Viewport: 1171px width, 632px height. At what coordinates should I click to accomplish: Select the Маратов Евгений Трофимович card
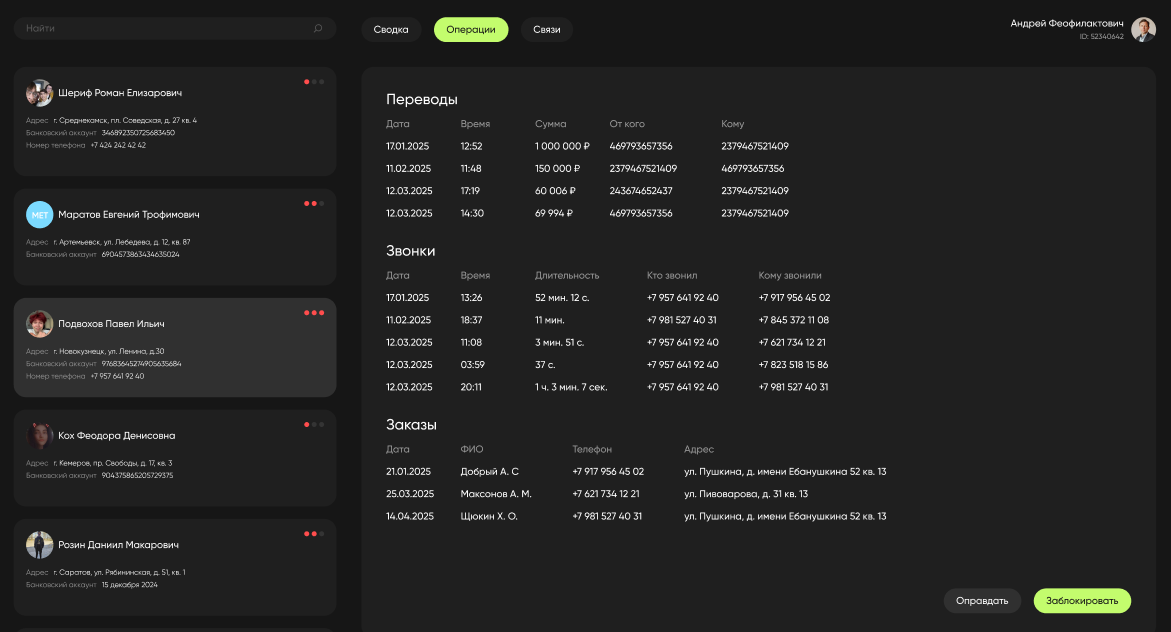click(x=175, y=237)
